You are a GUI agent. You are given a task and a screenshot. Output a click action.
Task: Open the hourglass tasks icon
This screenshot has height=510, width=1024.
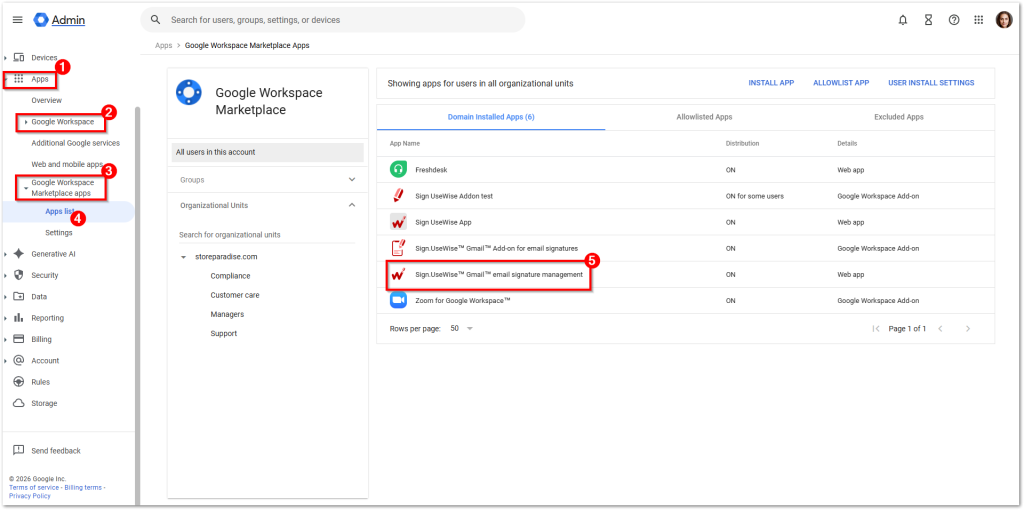pos(928,20)
